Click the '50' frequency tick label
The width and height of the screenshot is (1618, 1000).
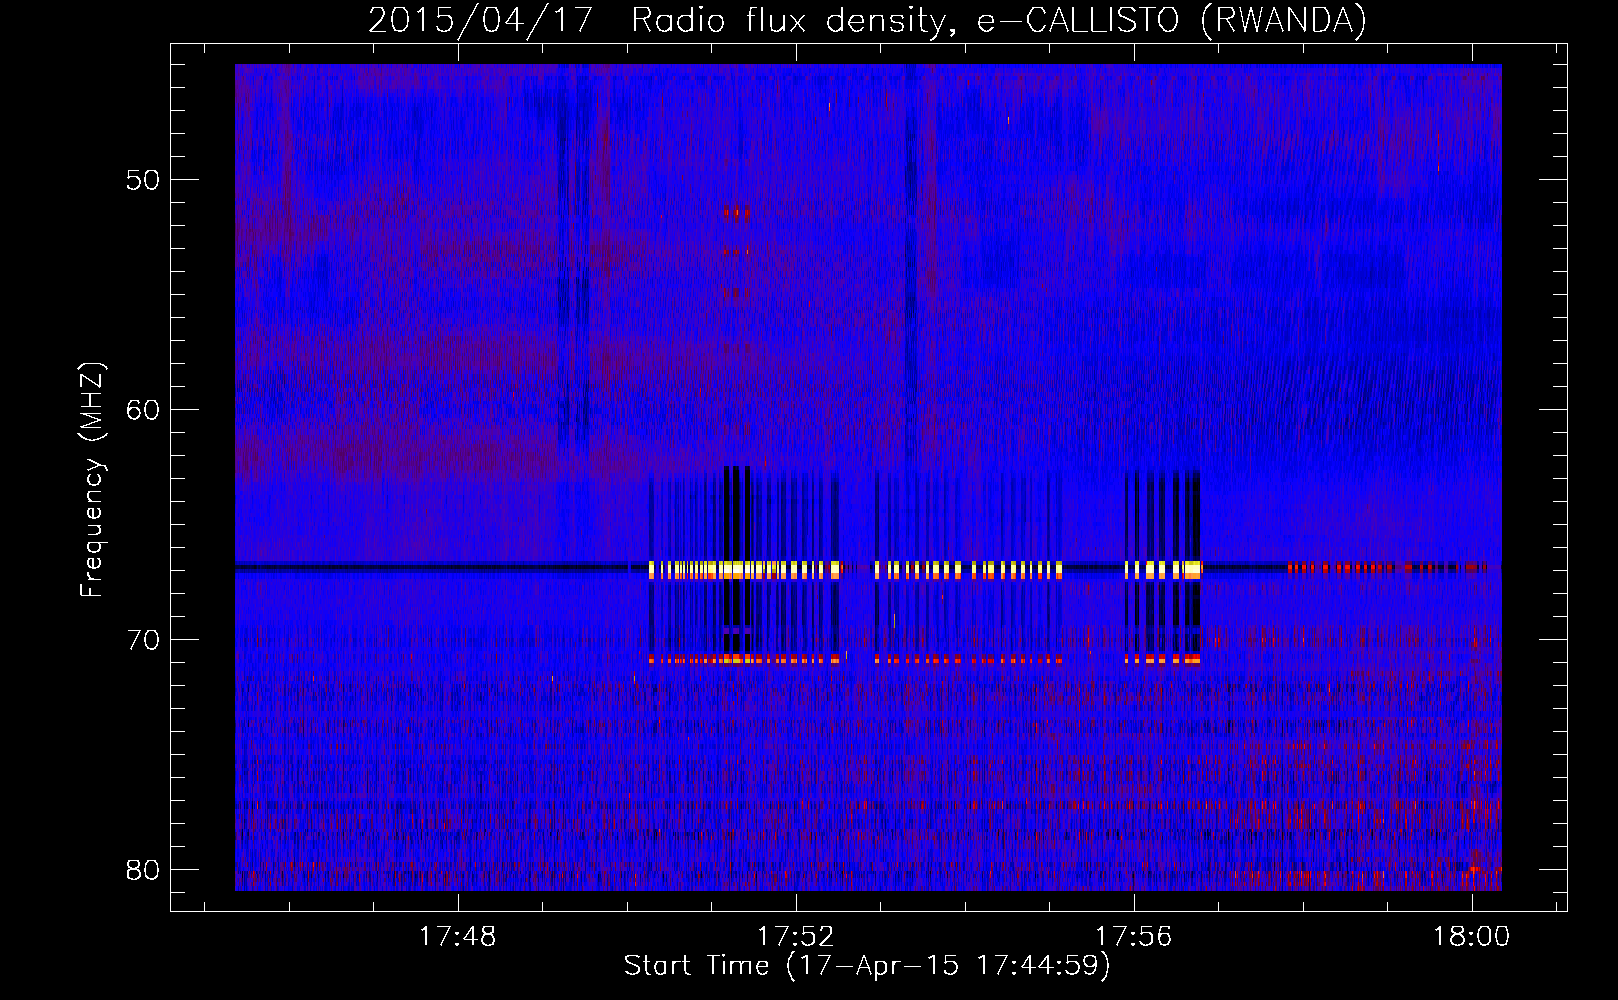pos(143,180)
